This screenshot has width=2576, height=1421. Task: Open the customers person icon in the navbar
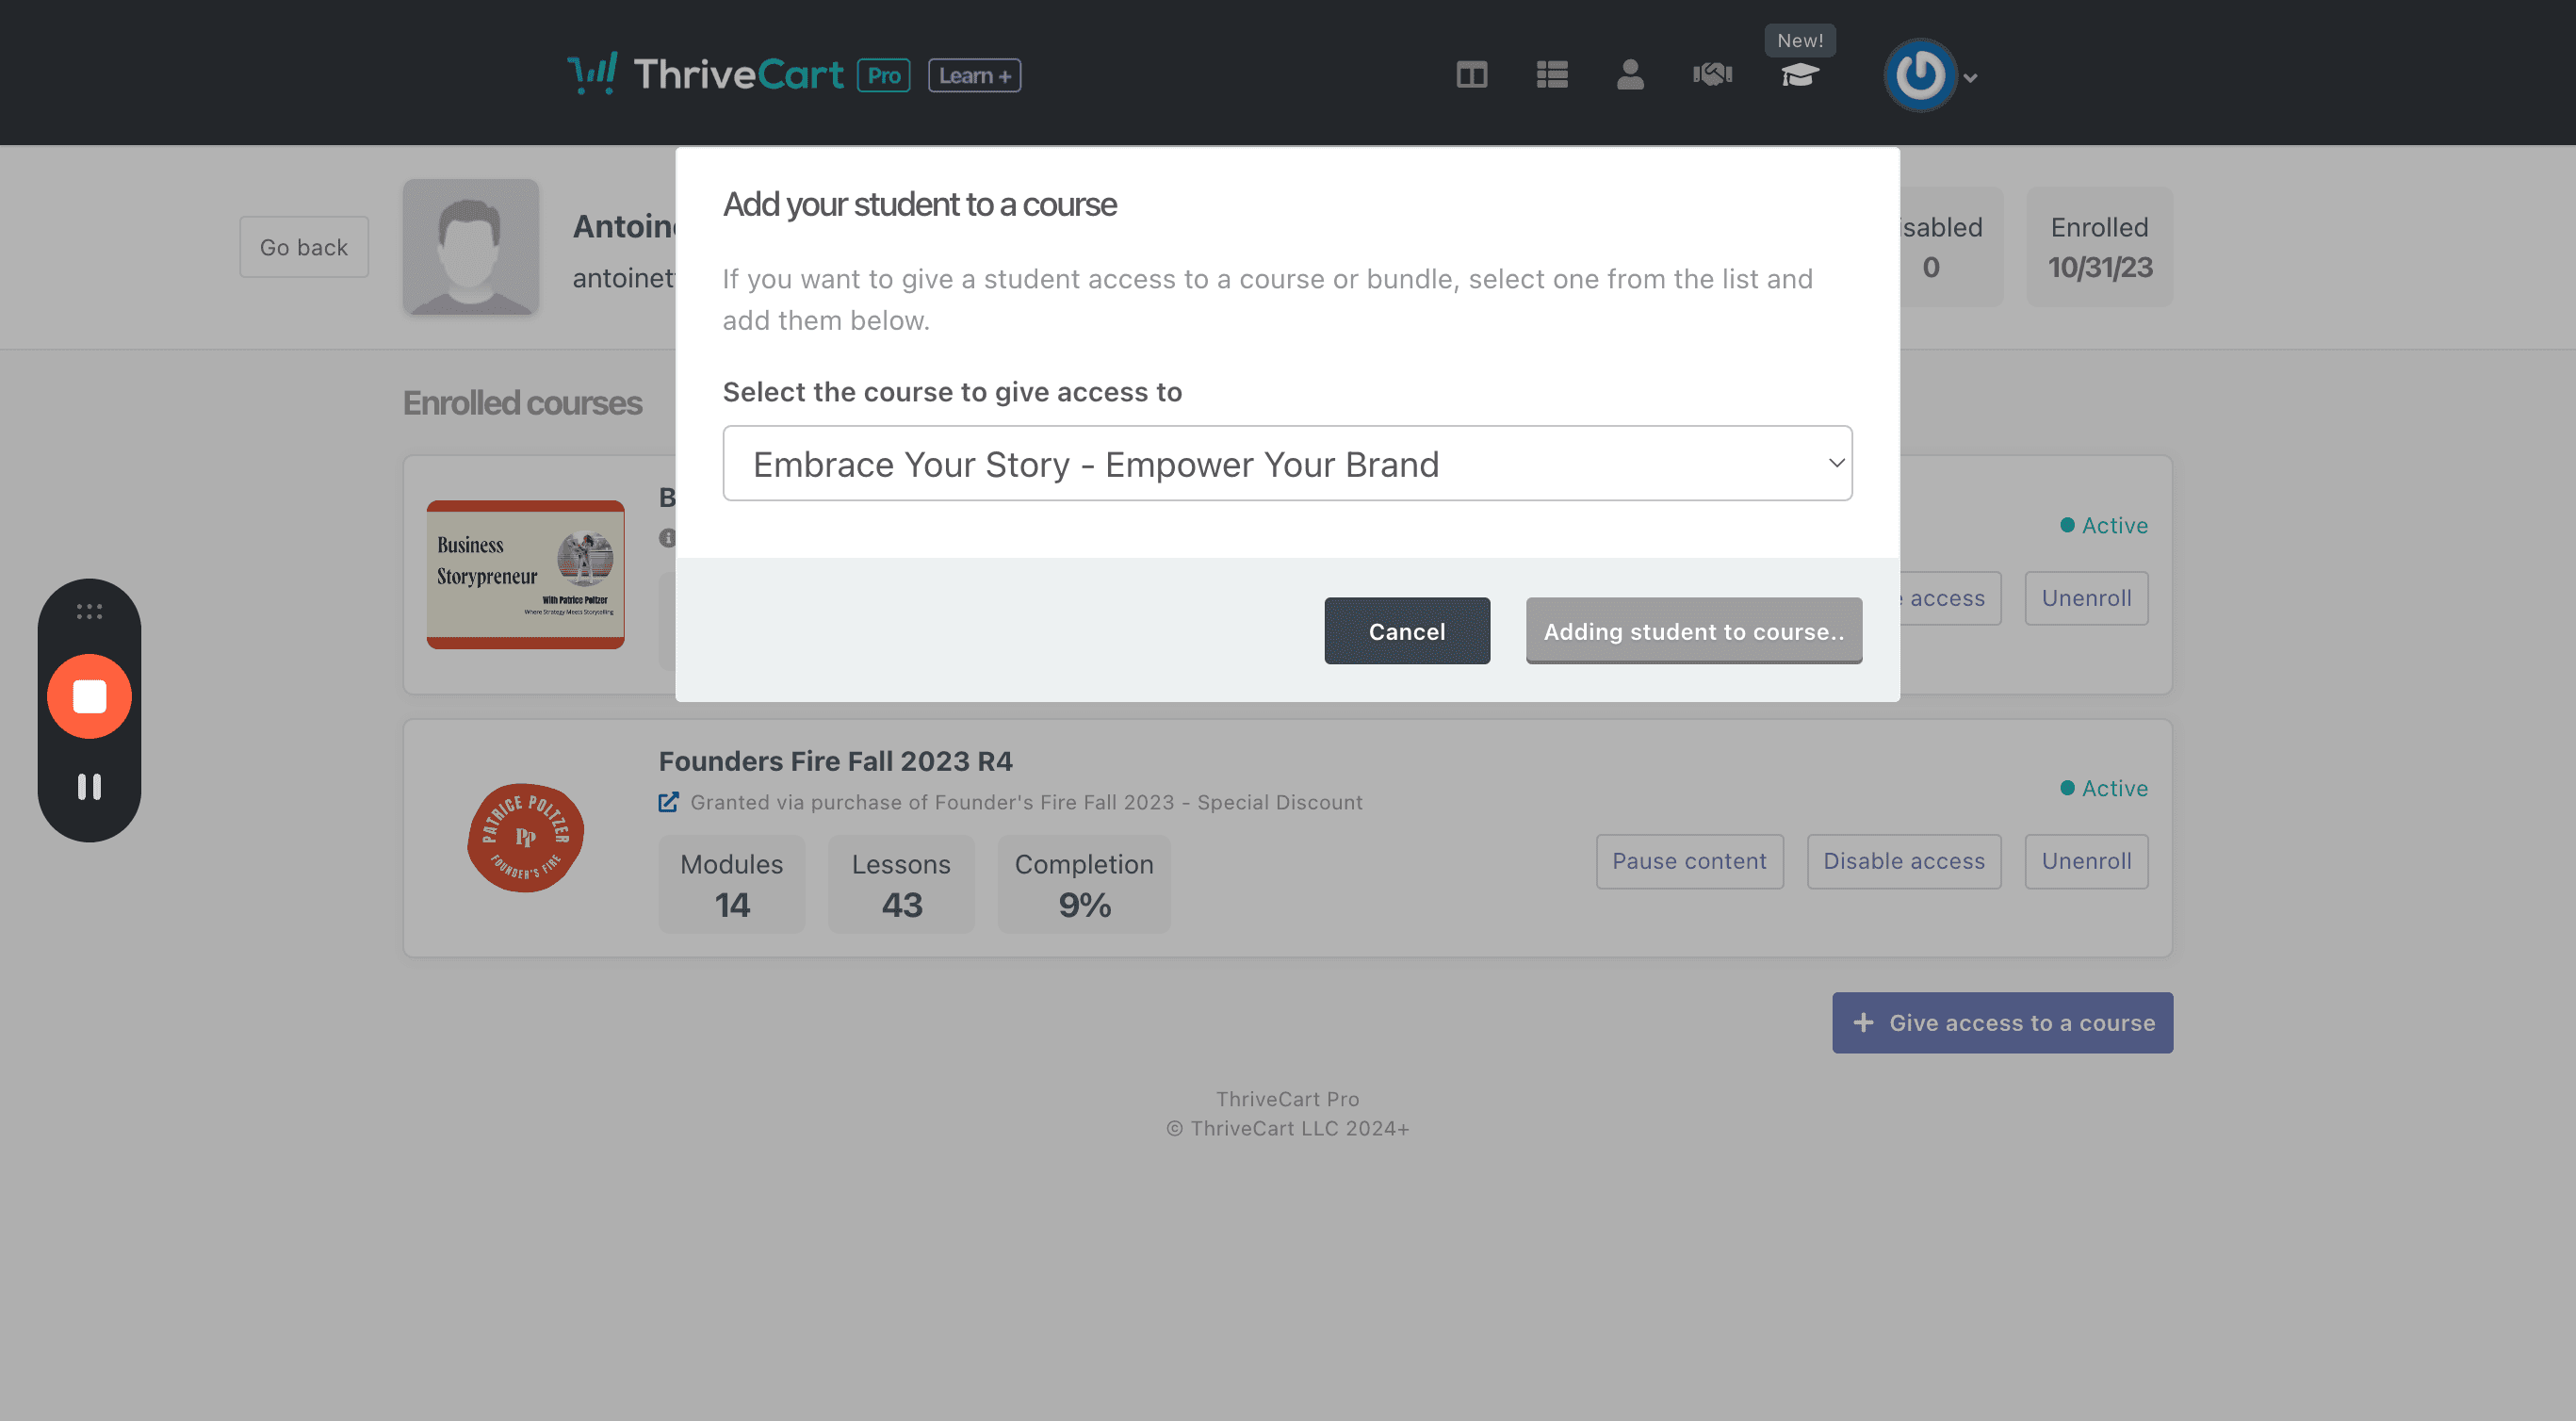(x=1630, y=75)
